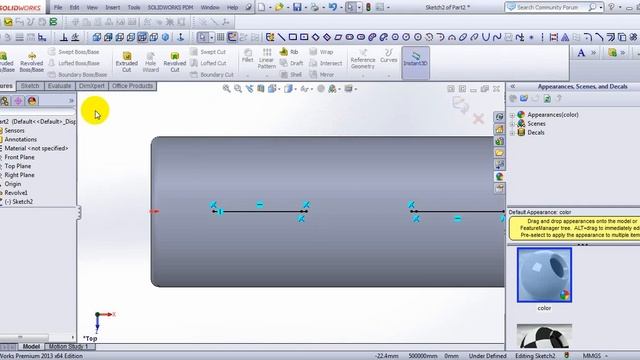The image size is (640, 360).
Task: Click the Zoom to Fit icon
Action: (227, 89)
